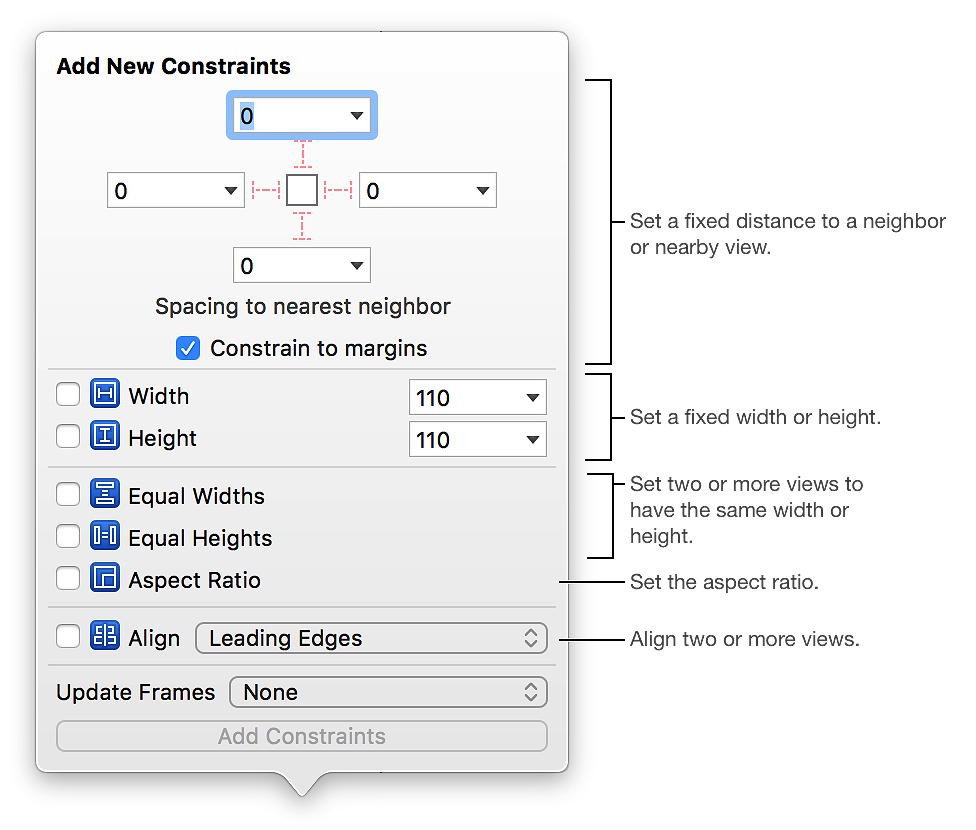The image size is (976, 830).
Task: Click the Aspect Ratio icon
Action: click(x=105, y=577)
